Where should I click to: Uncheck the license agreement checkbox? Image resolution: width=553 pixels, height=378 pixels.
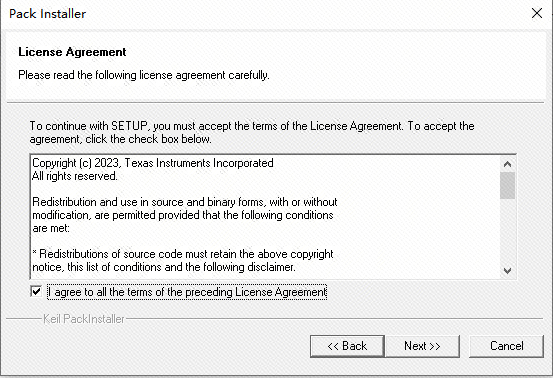coord(36,291)
